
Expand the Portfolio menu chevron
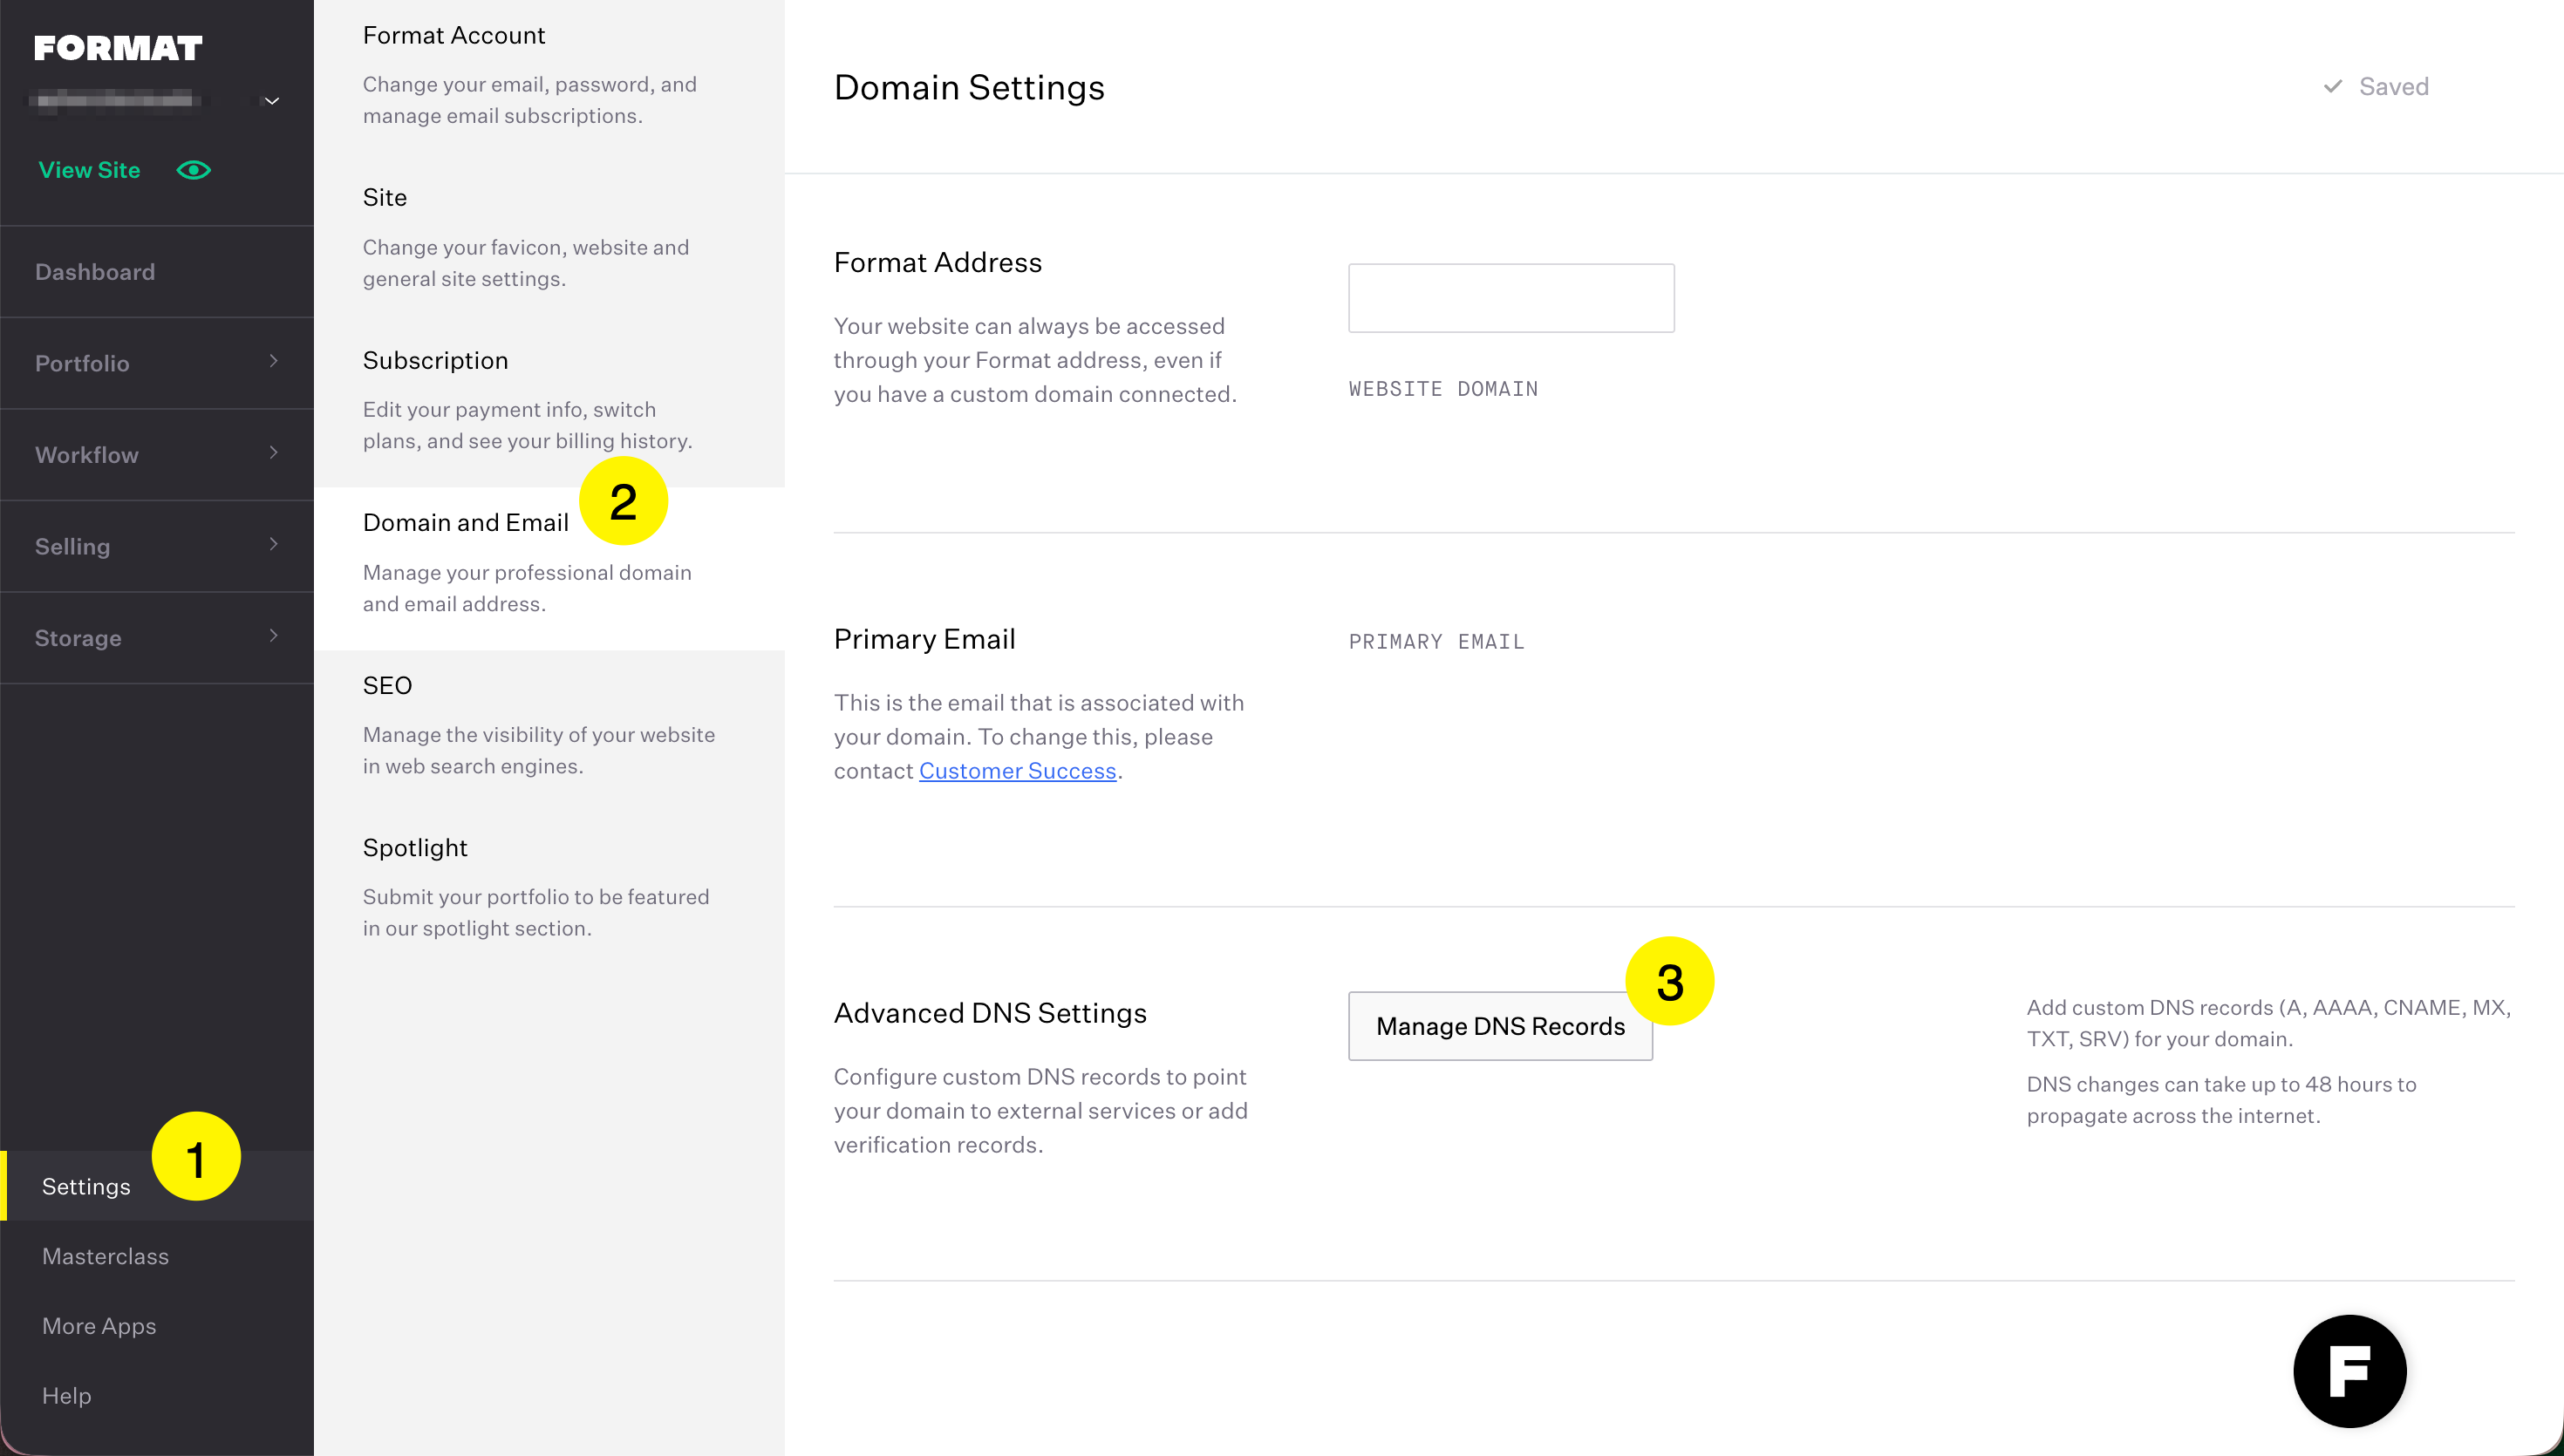273,361
